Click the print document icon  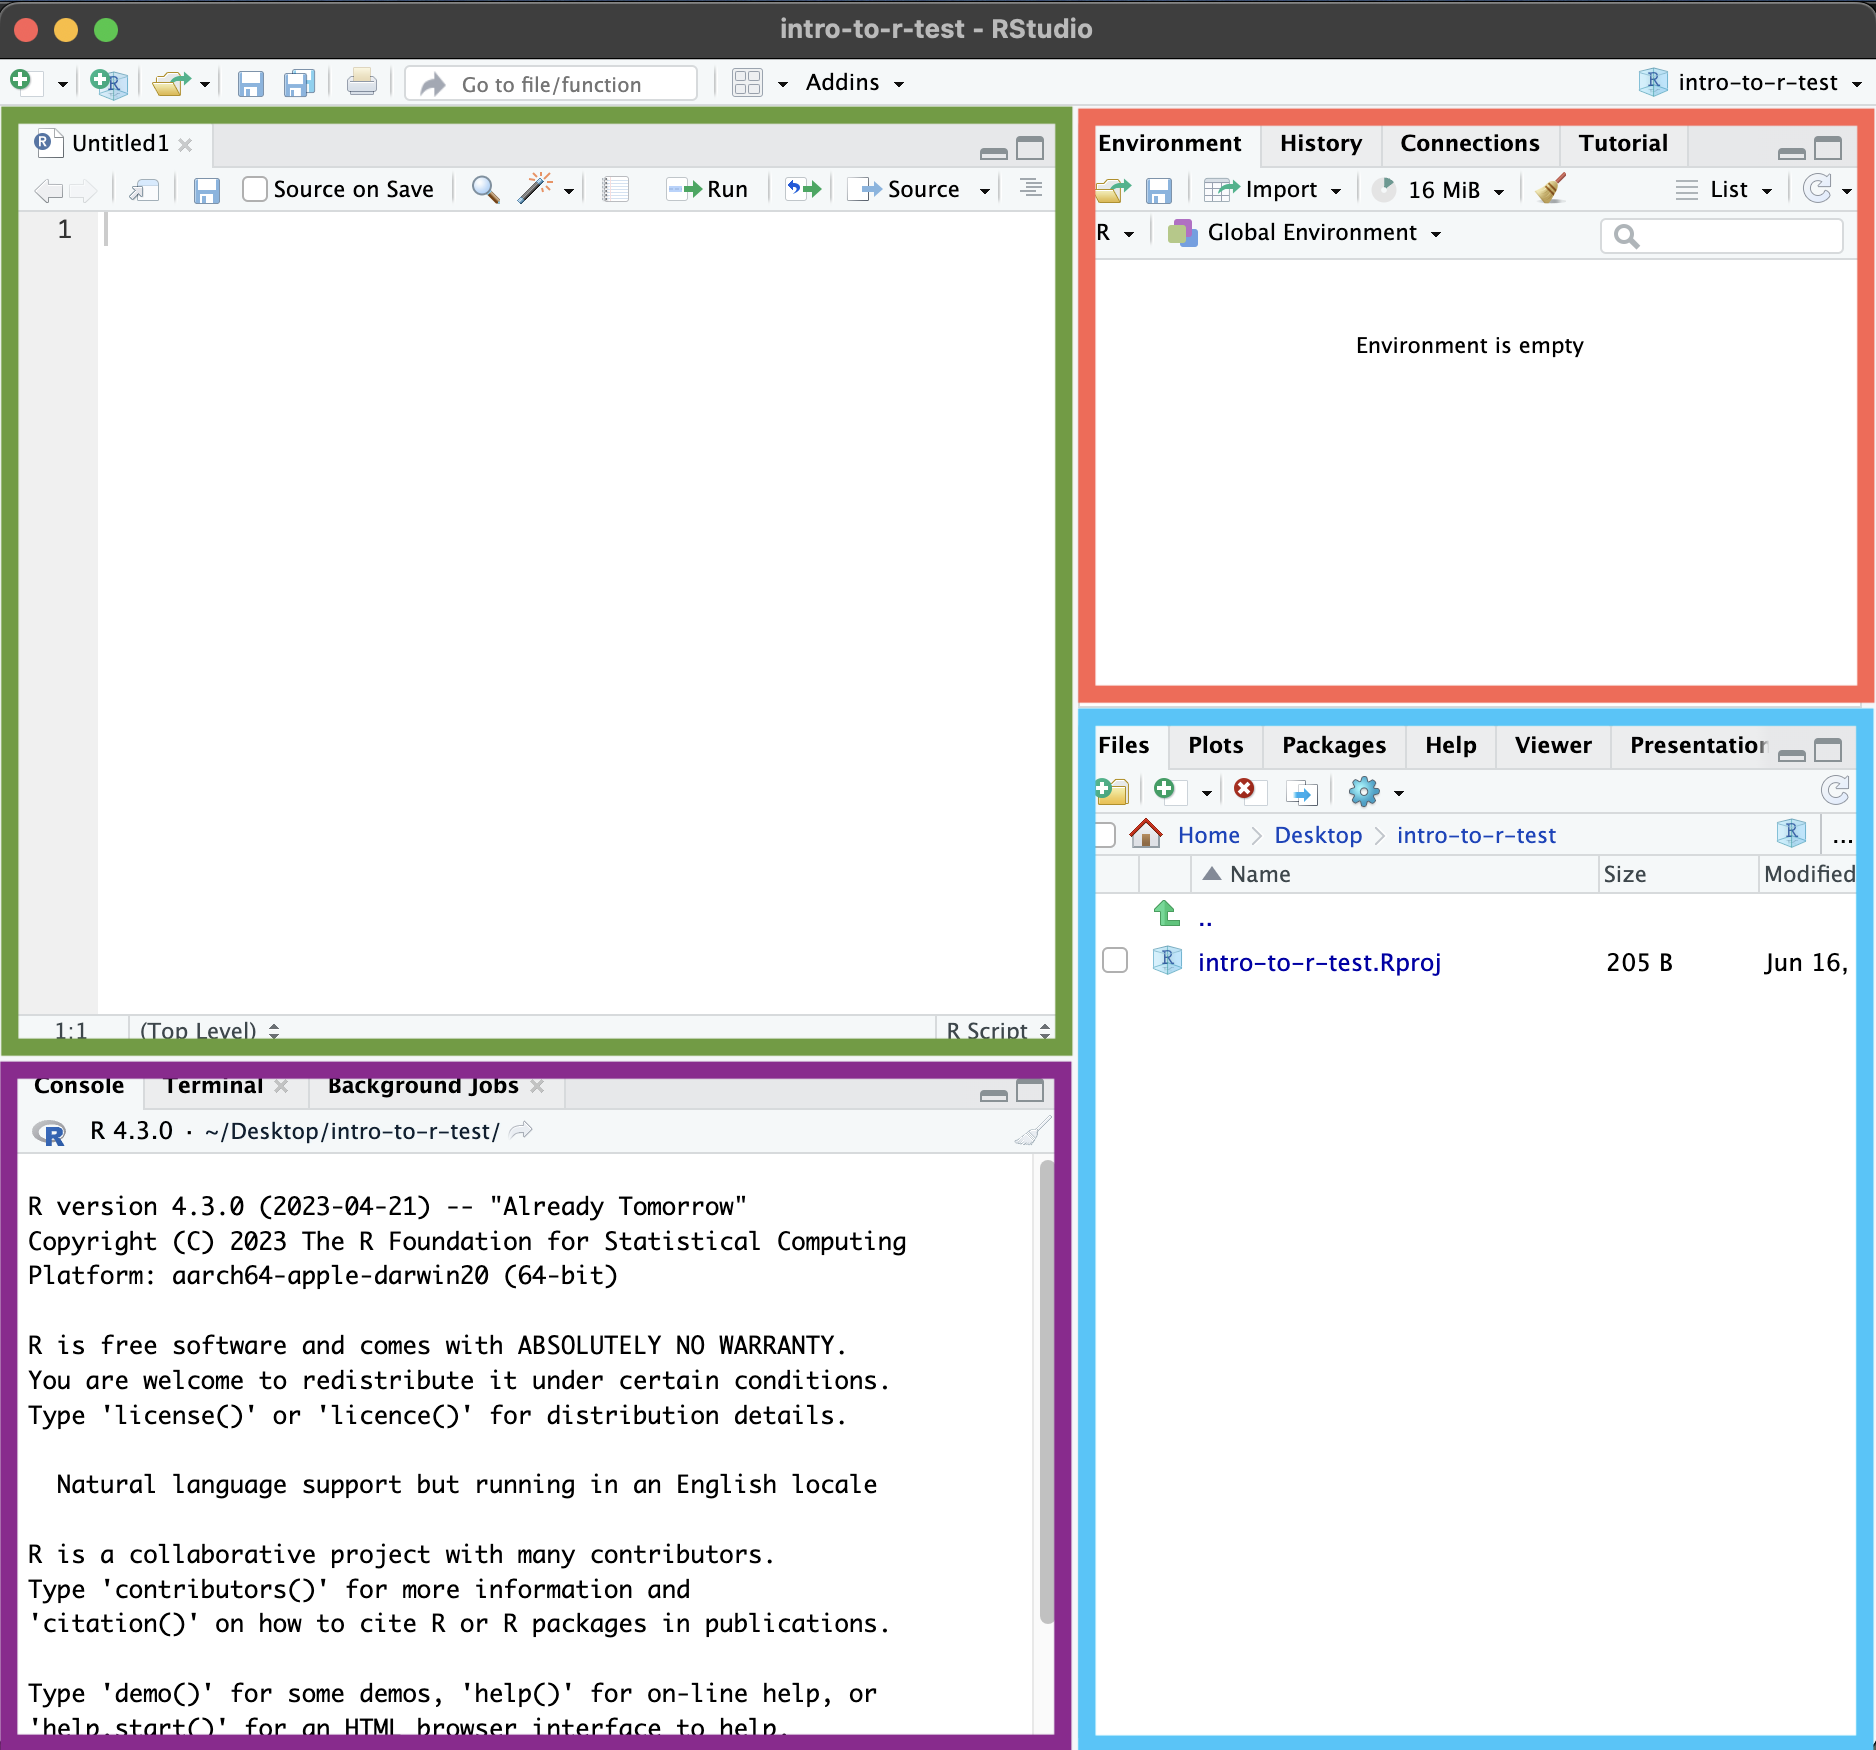(361, 83)
